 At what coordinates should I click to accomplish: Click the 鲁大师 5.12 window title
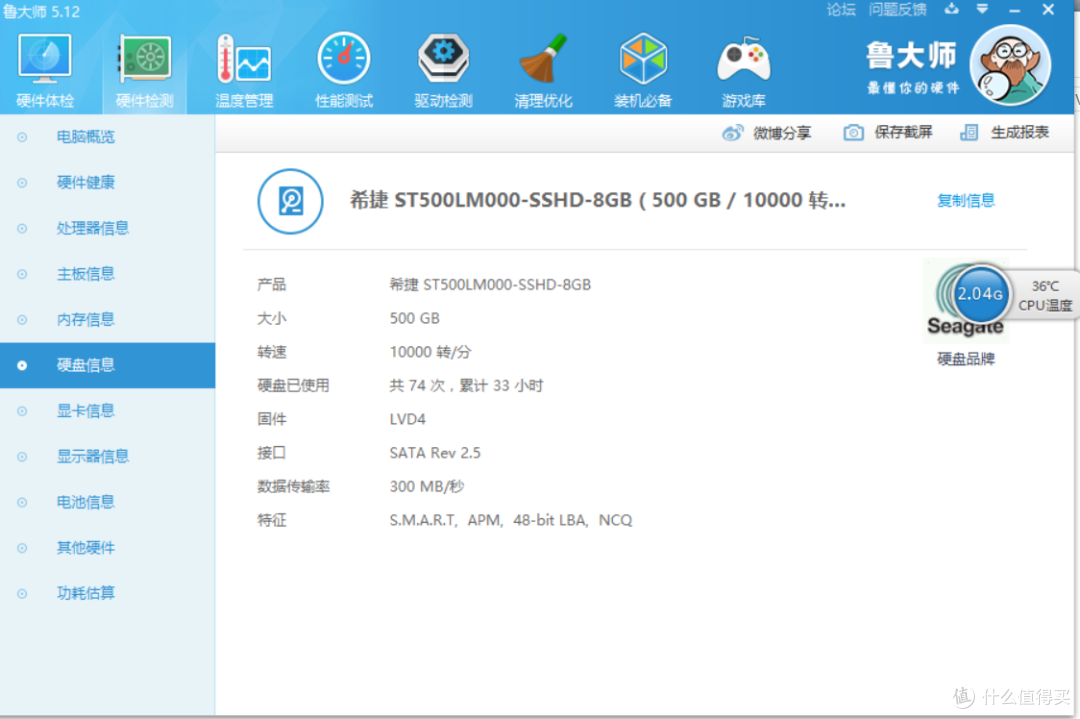(41, 11)
